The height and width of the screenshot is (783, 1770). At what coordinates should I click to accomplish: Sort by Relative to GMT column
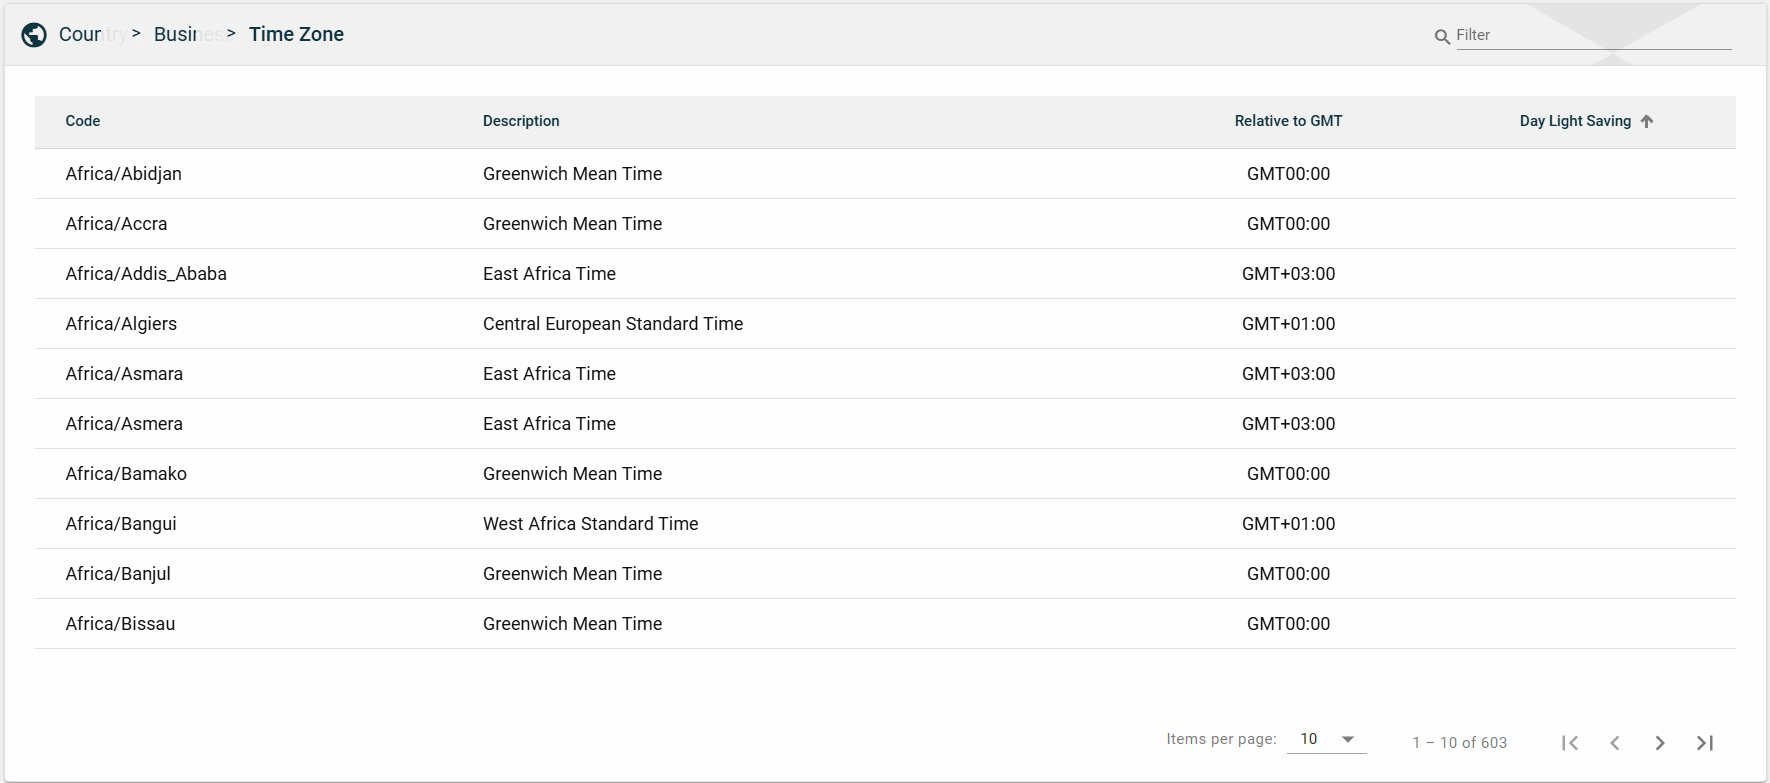(1288, 121)
